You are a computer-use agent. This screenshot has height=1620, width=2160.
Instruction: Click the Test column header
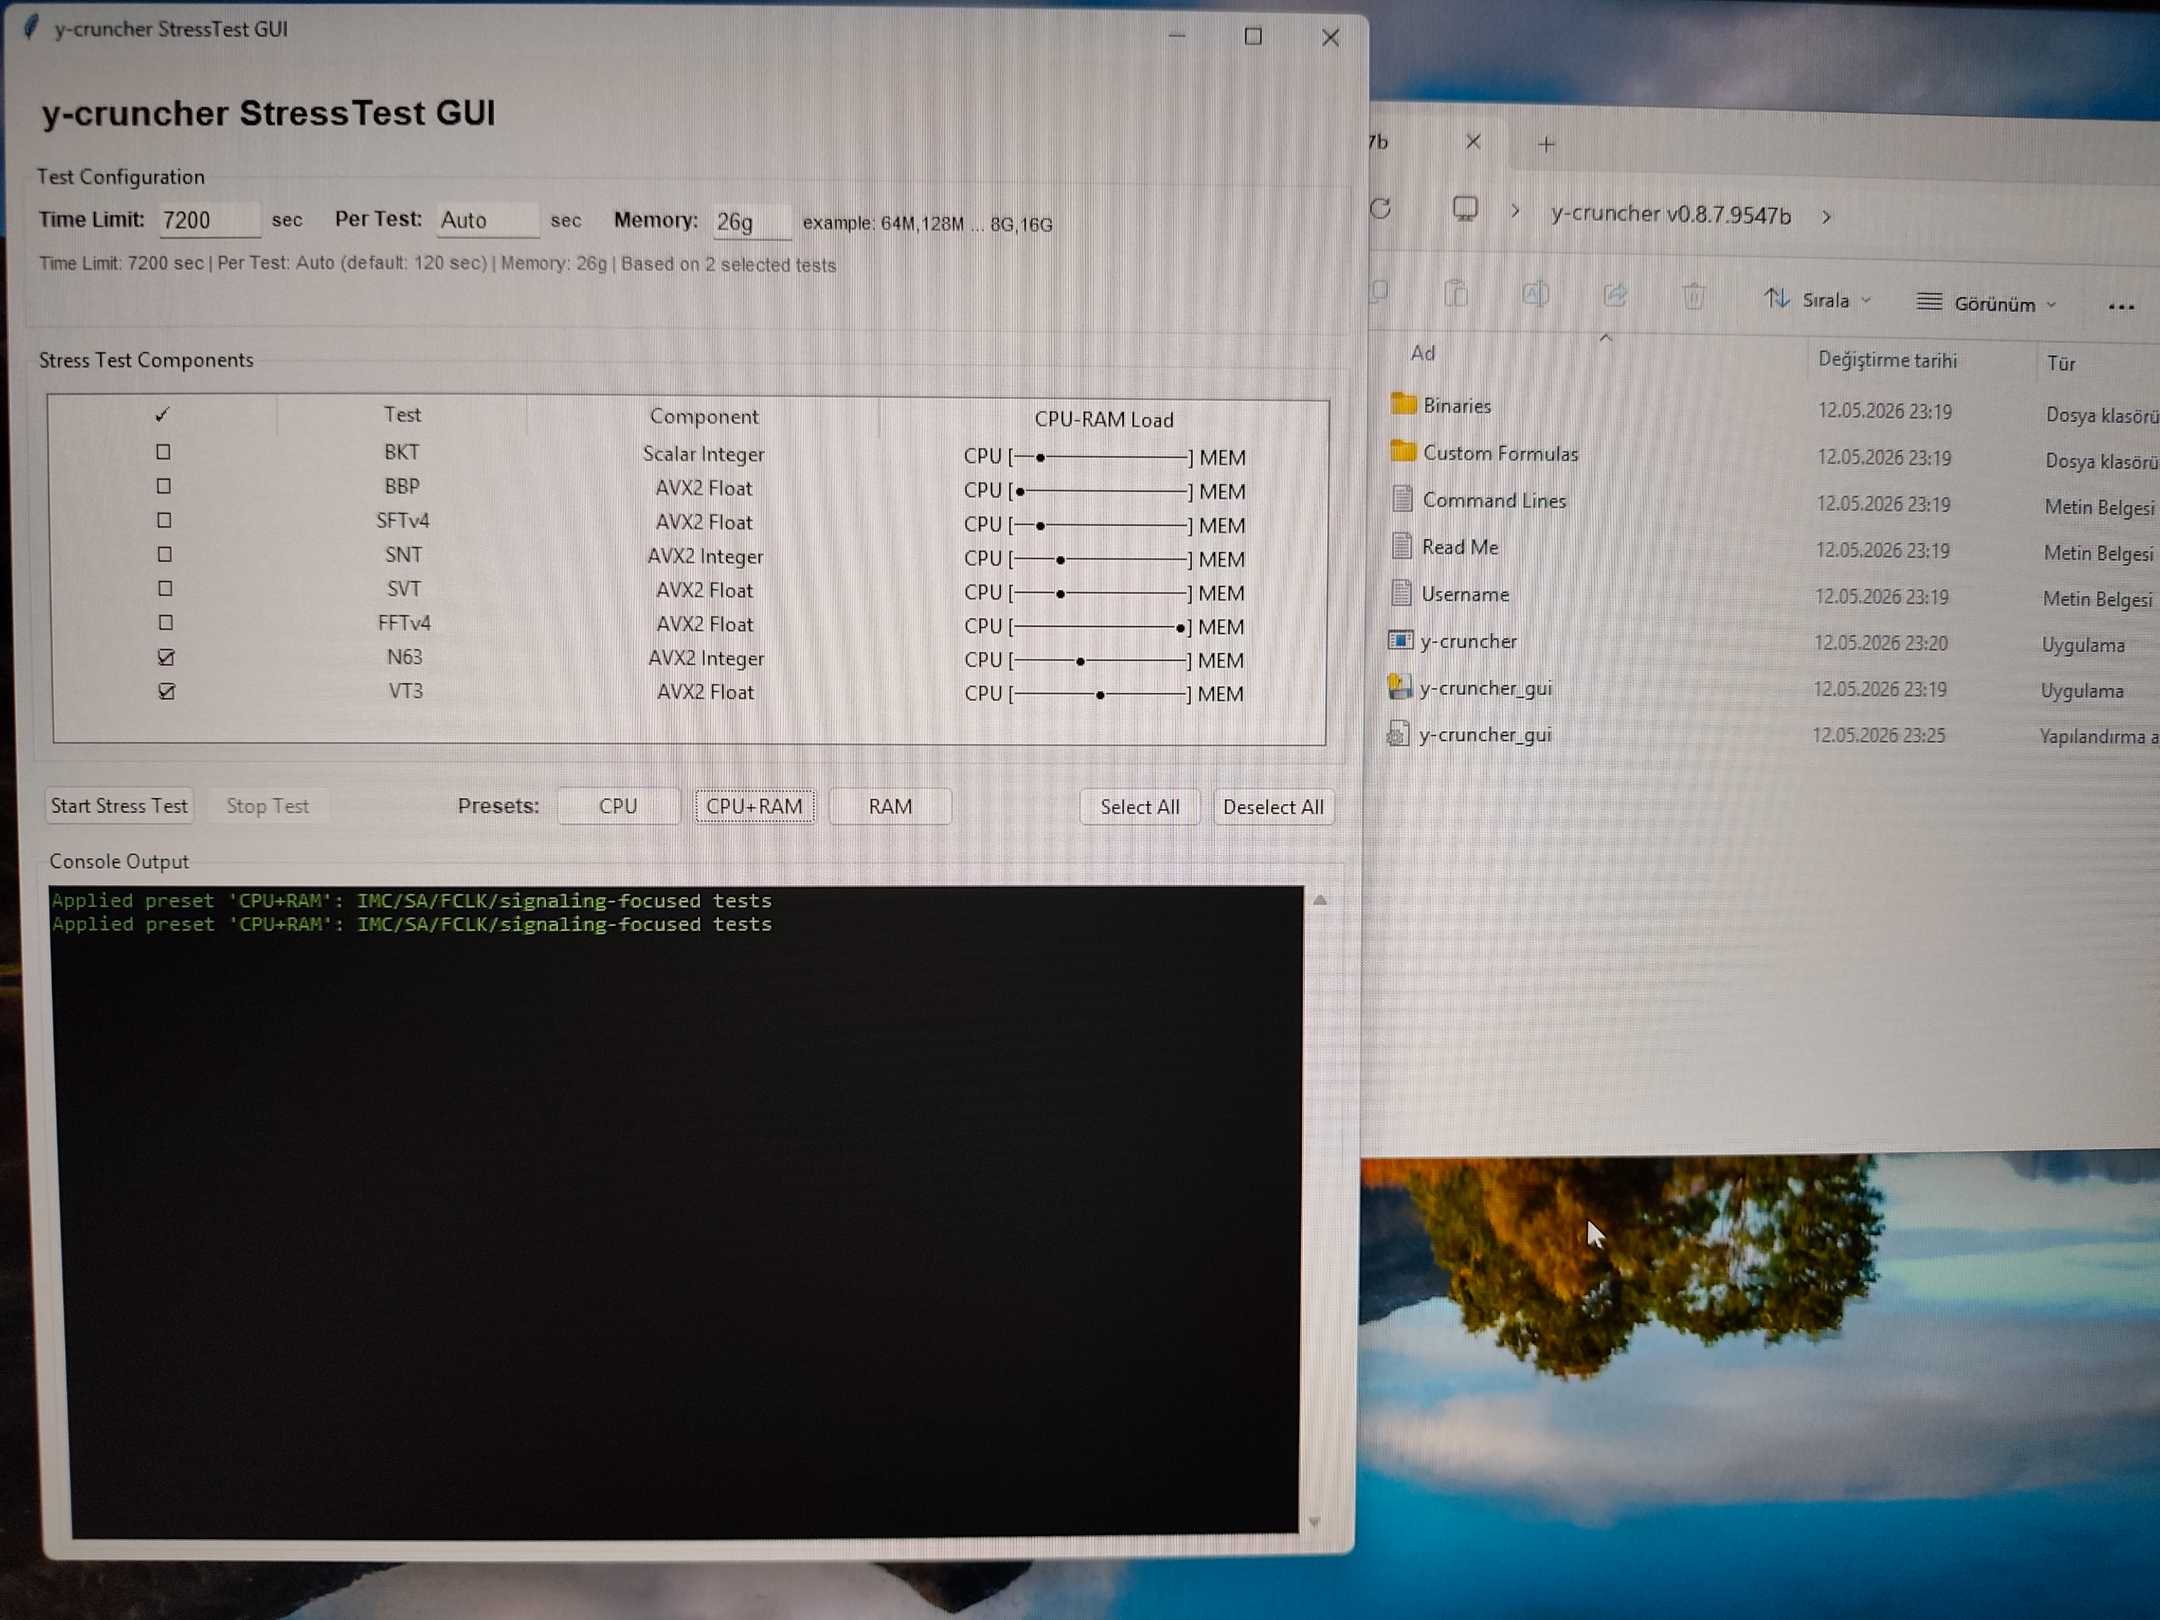pyautogui.click(x=402, y=415)
